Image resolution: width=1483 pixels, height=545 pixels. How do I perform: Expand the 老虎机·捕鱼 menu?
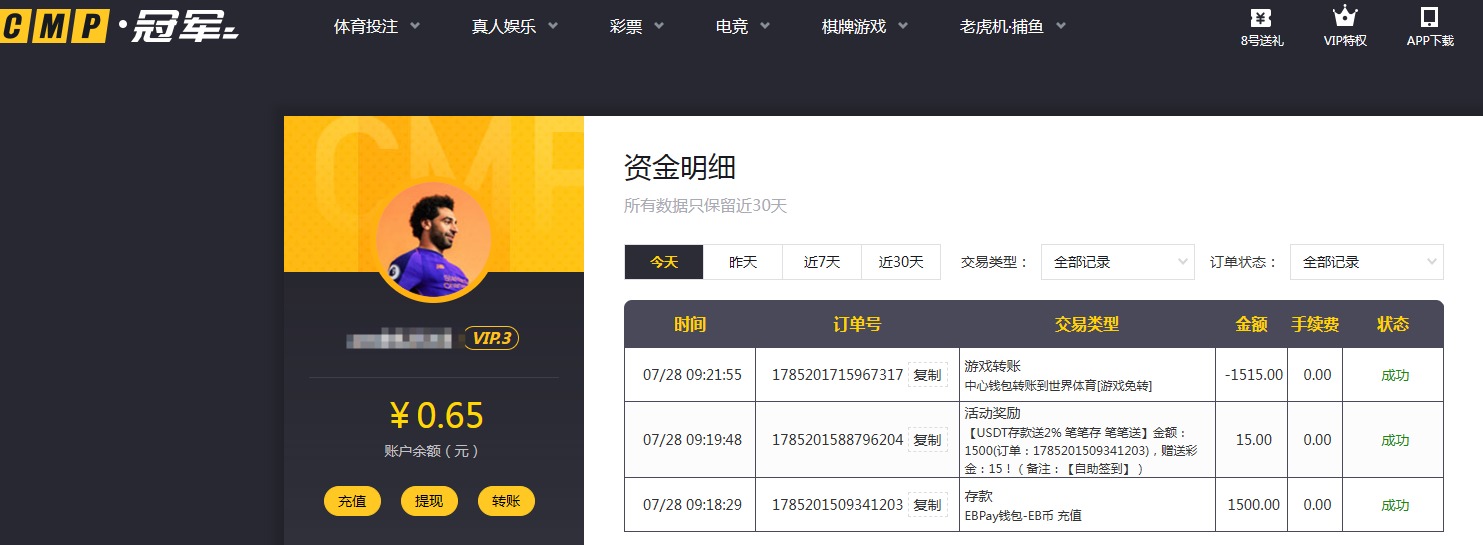1013,27
